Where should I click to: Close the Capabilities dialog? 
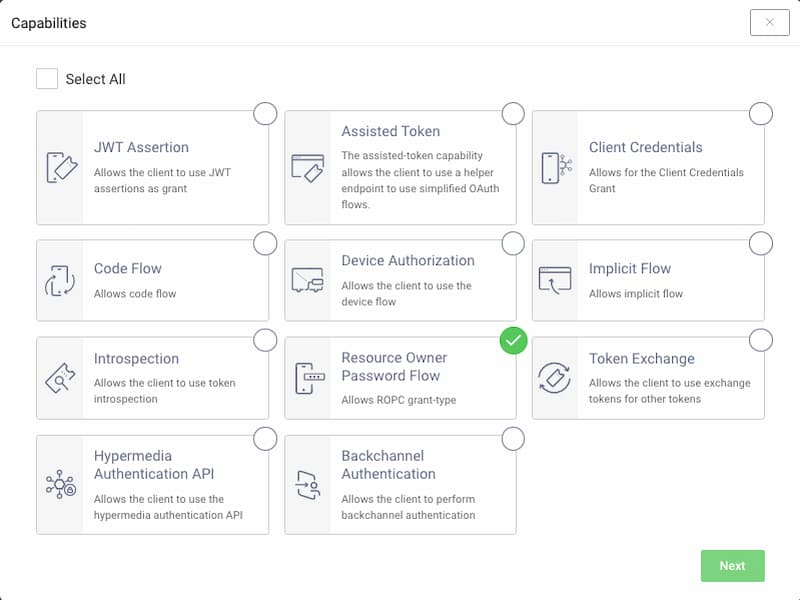[769, 22]
